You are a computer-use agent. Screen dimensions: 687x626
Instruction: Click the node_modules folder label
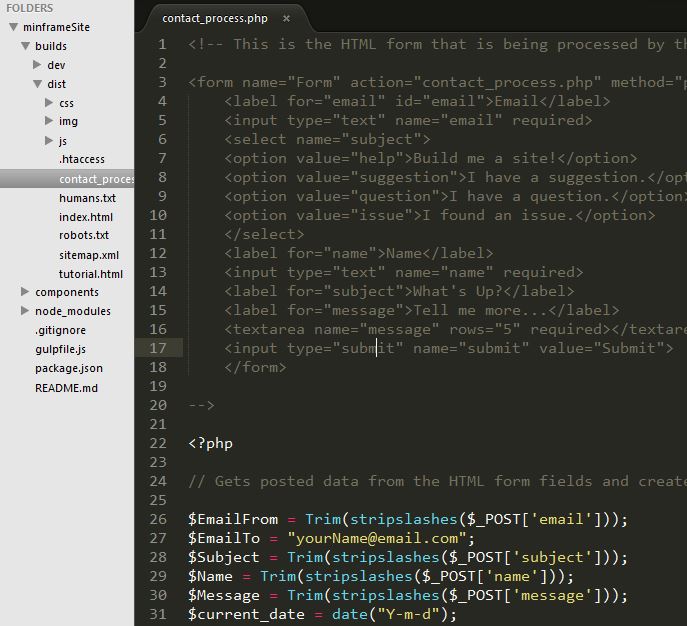[x=73, y=311]
